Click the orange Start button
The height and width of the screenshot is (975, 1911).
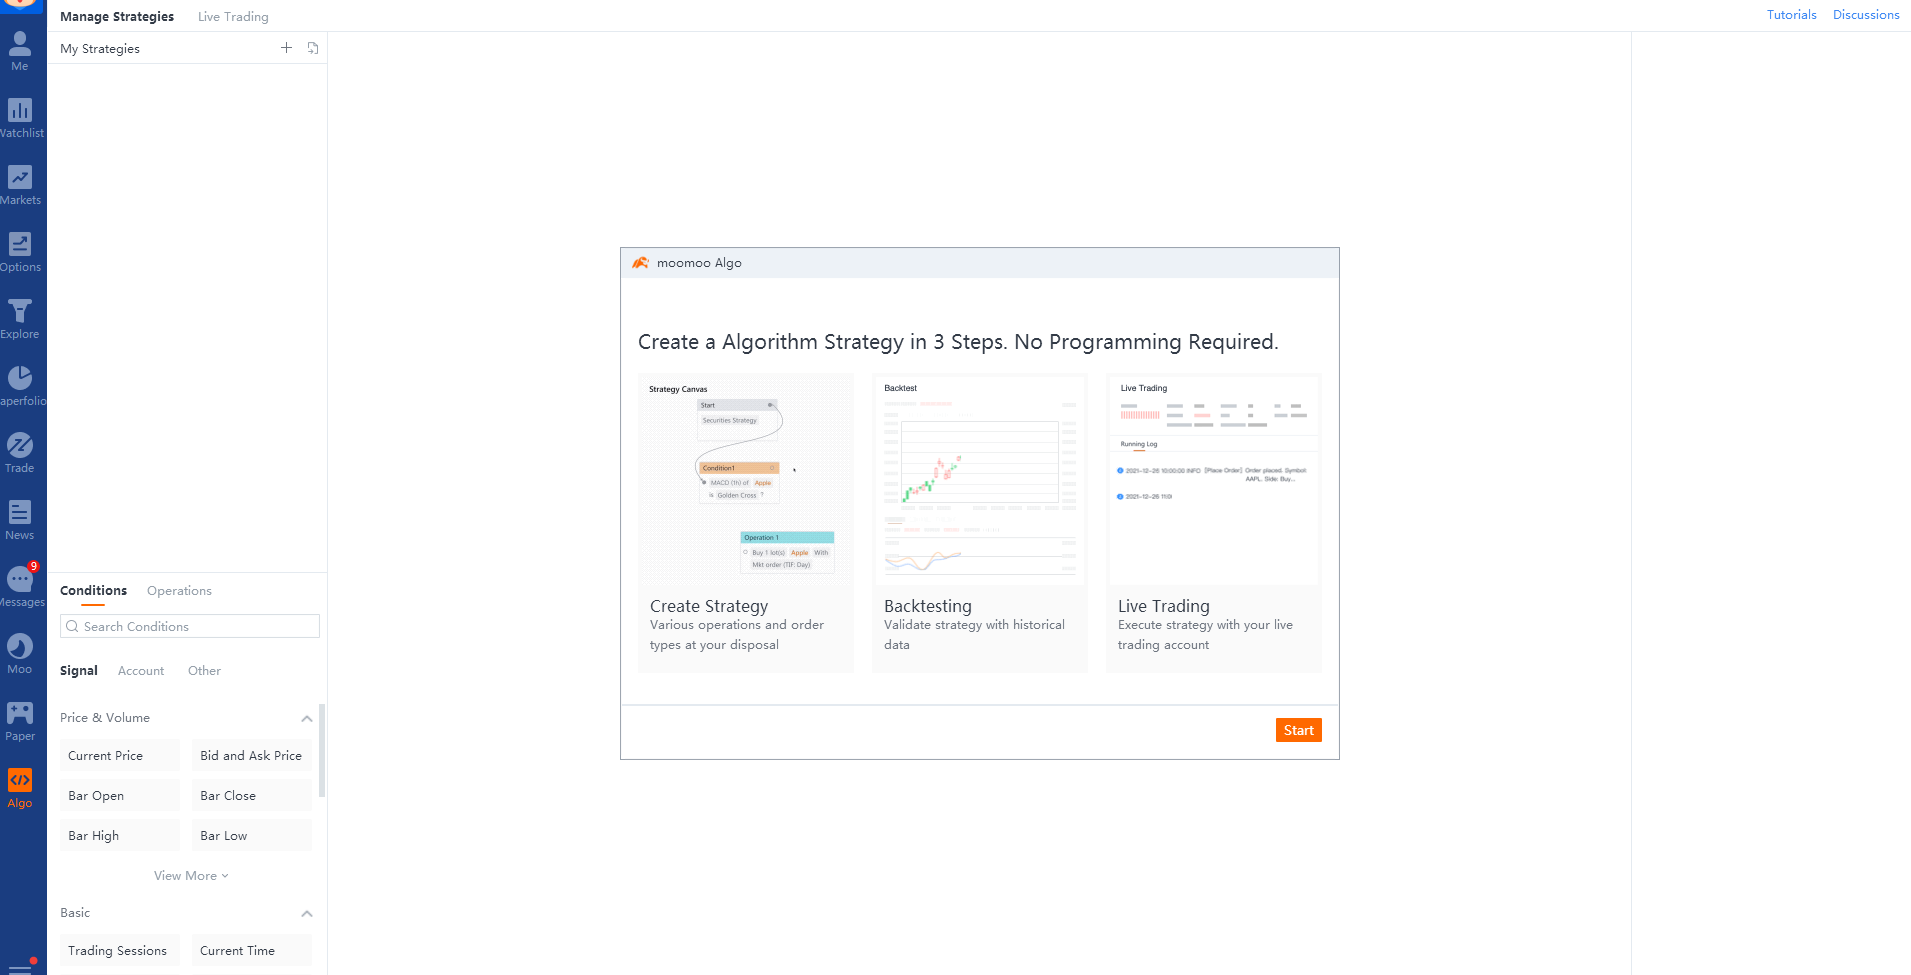1298,730
